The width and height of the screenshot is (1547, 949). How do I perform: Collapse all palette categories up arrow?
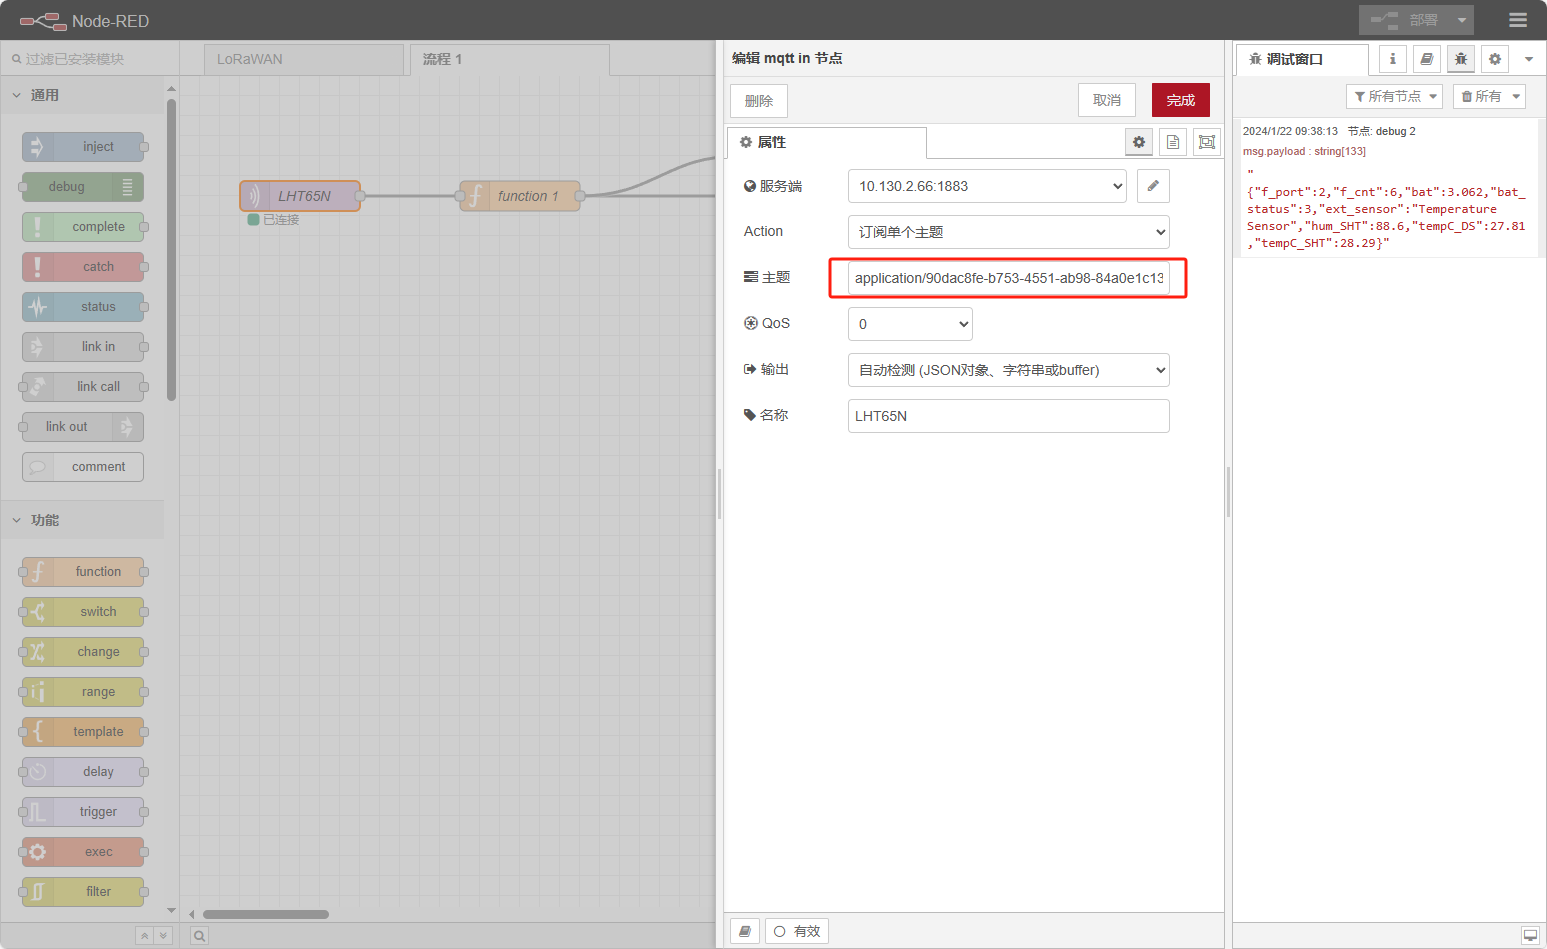point(145,936)
